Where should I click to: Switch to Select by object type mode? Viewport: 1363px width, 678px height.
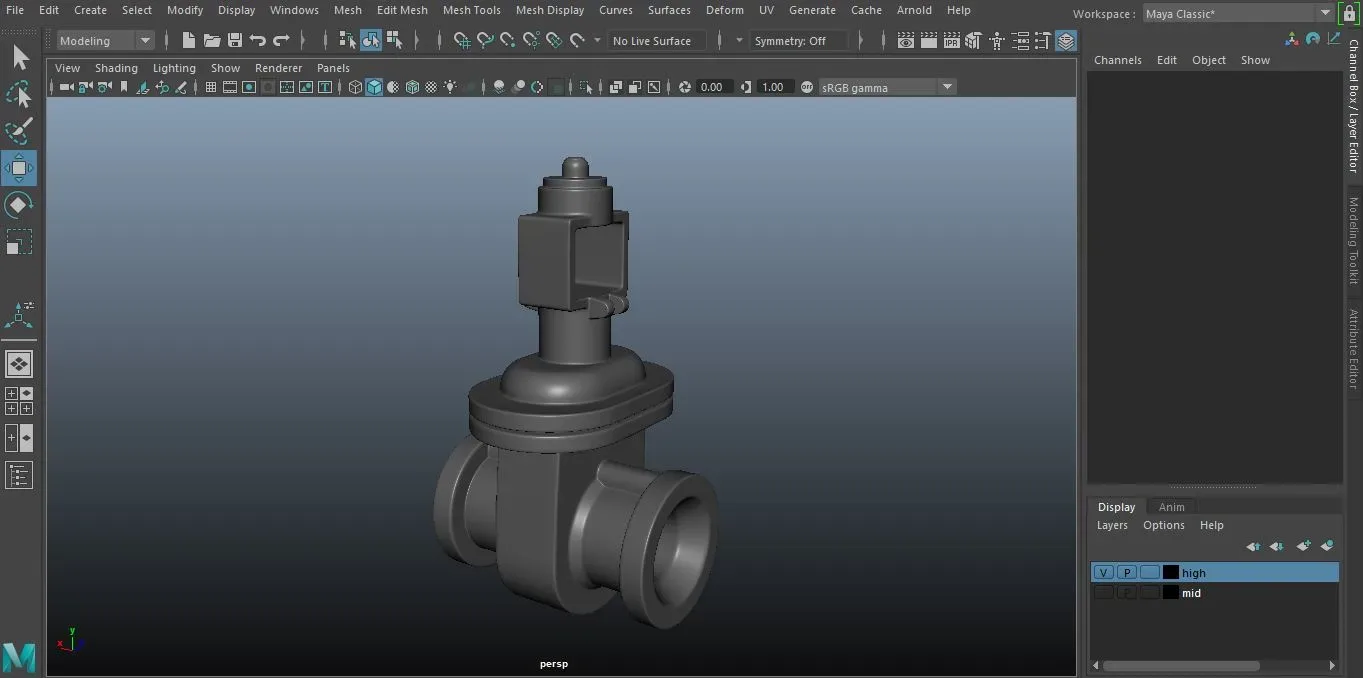click(371, 41)
